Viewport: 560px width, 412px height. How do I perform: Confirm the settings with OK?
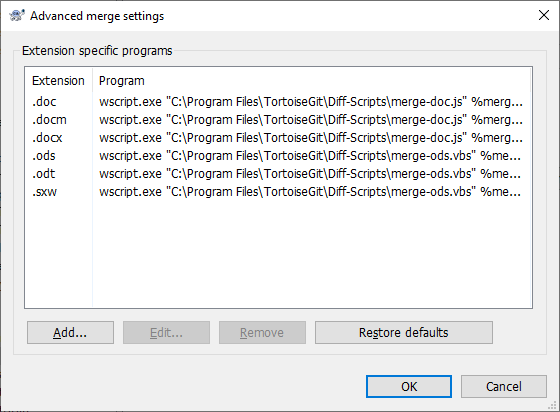coord(409,386)
